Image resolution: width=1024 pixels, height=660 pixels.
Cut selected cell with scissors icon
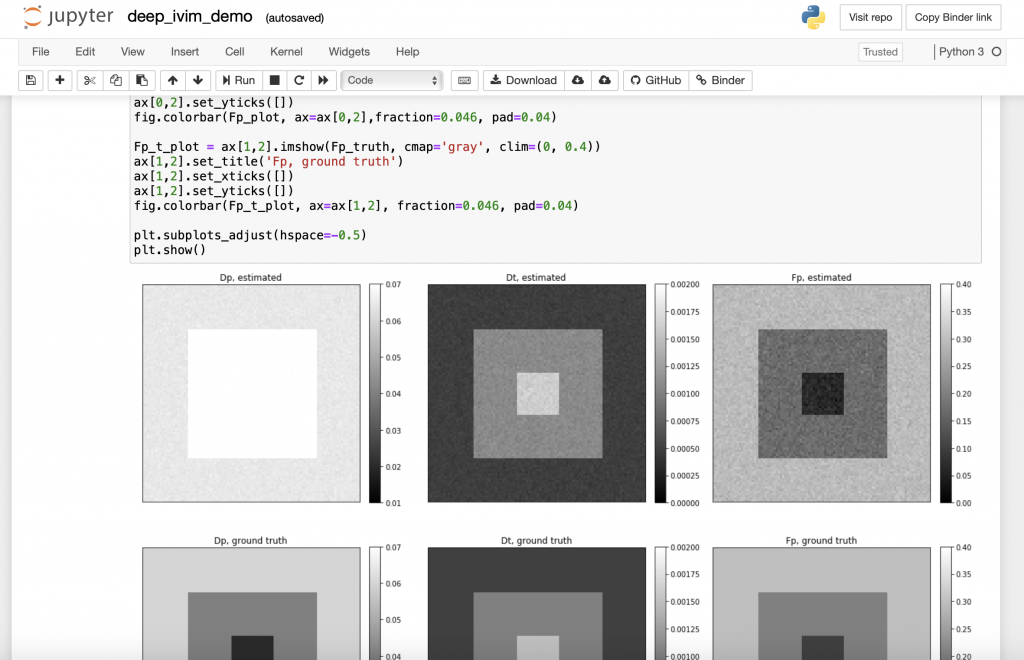point(90,80)
